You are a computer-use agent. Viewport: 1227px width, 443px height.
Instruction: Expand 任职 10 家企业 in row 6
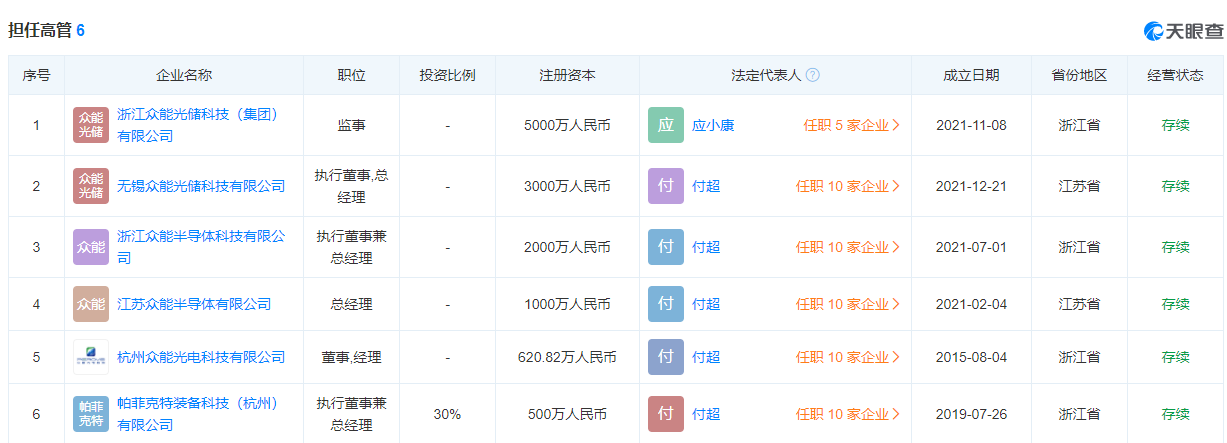848,414
